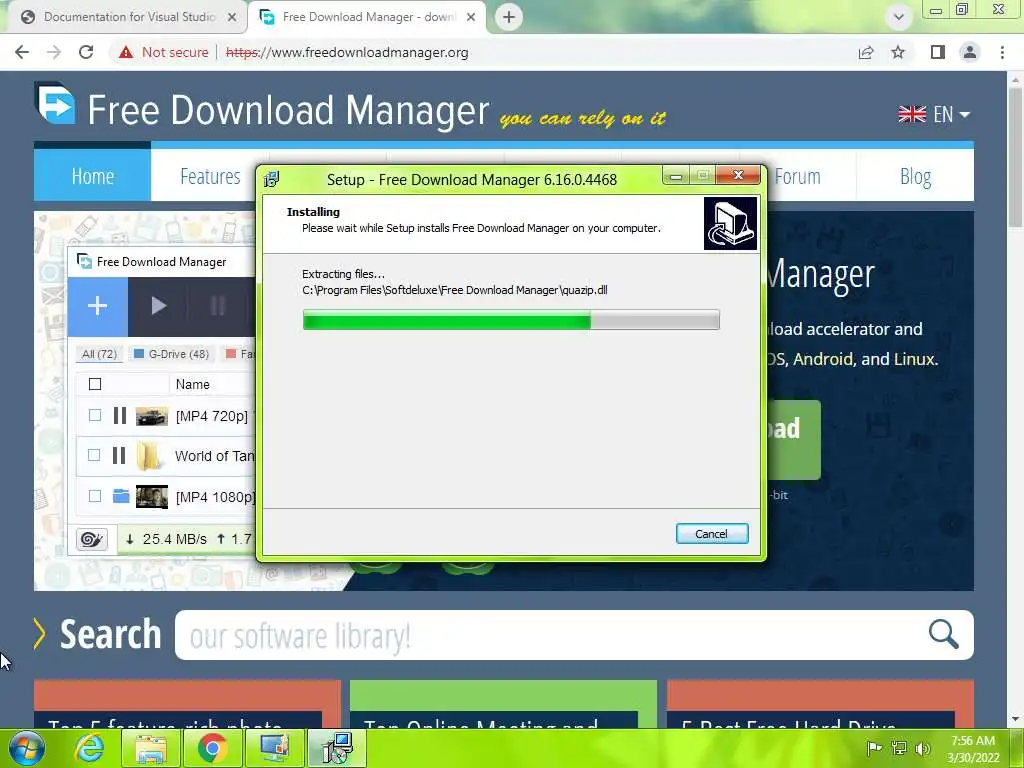Click the volume icon in system tray

[x=922, y=748]
